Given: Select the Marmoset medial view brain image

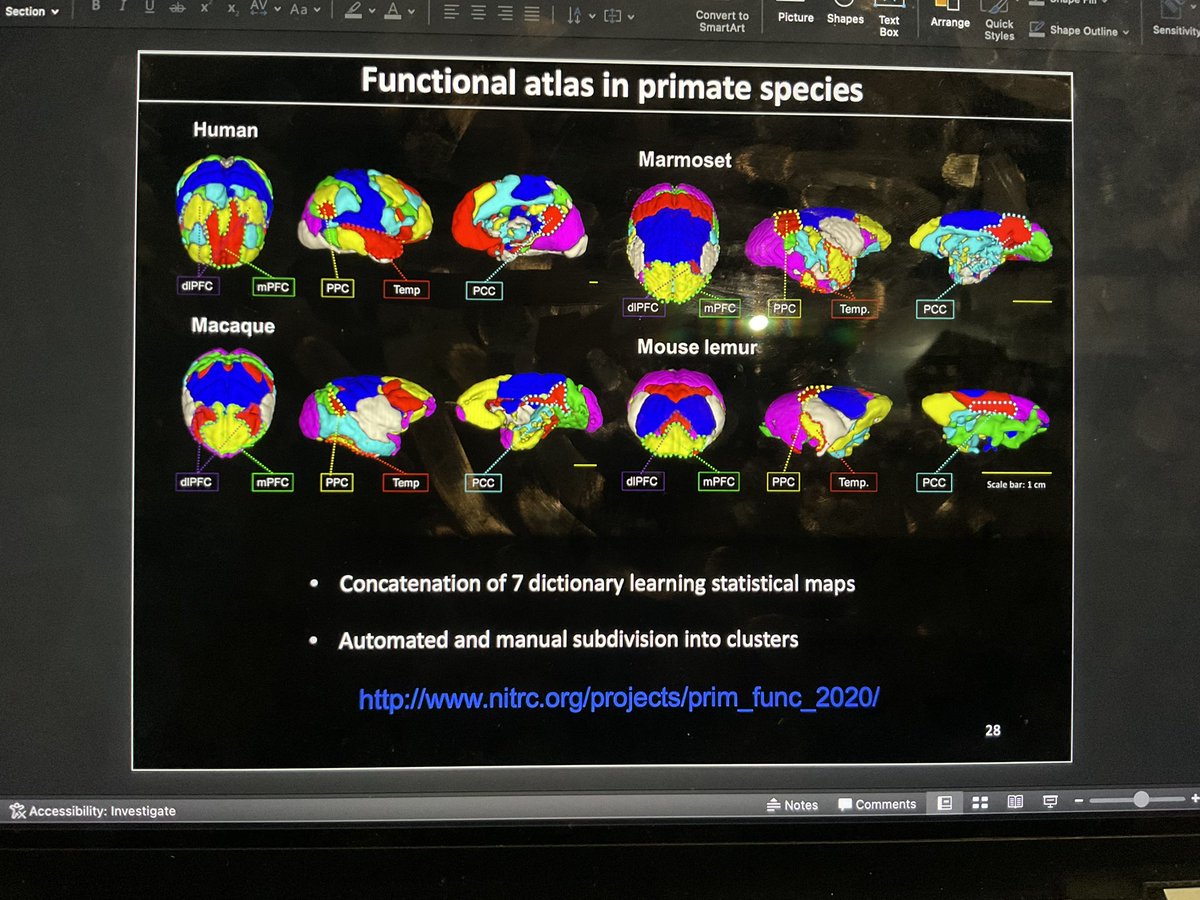Looking at the screenshot, I should (x=981, y=247).
